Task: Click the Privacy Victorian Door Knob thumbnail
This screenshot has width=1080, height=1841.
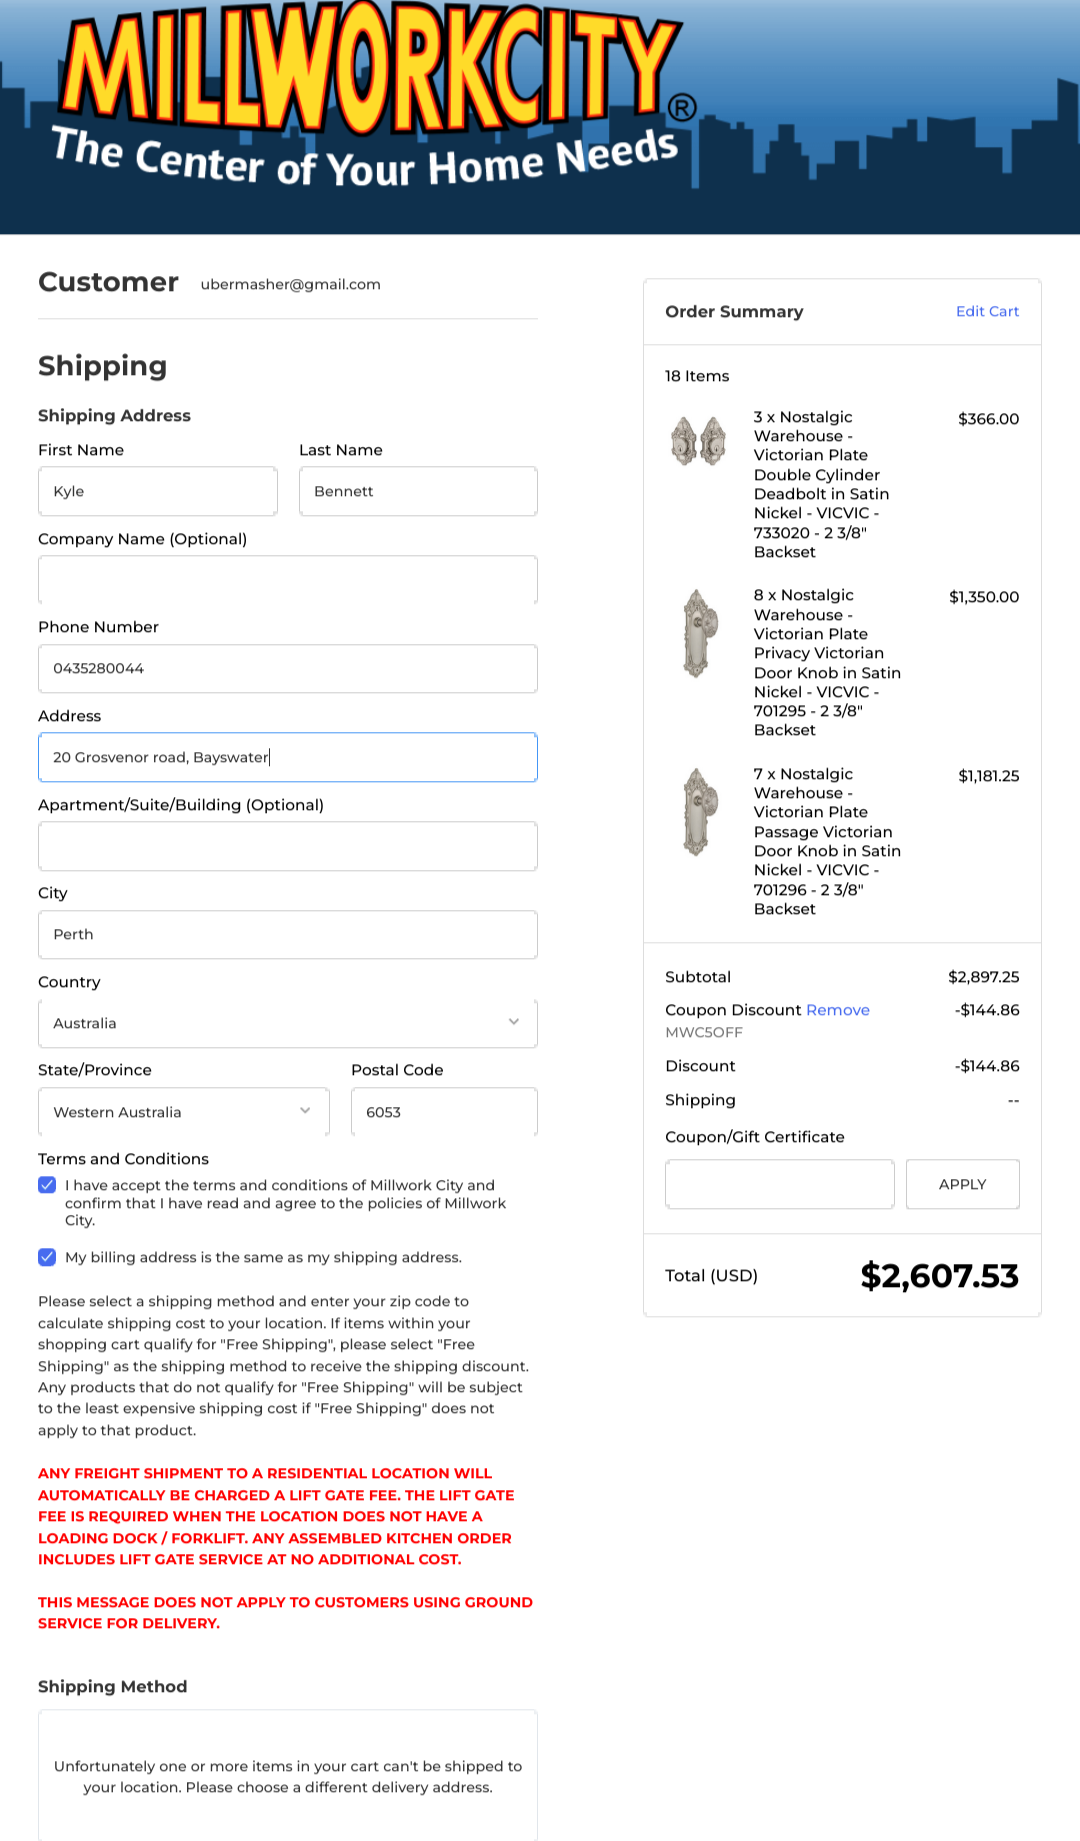Action: 699,634
